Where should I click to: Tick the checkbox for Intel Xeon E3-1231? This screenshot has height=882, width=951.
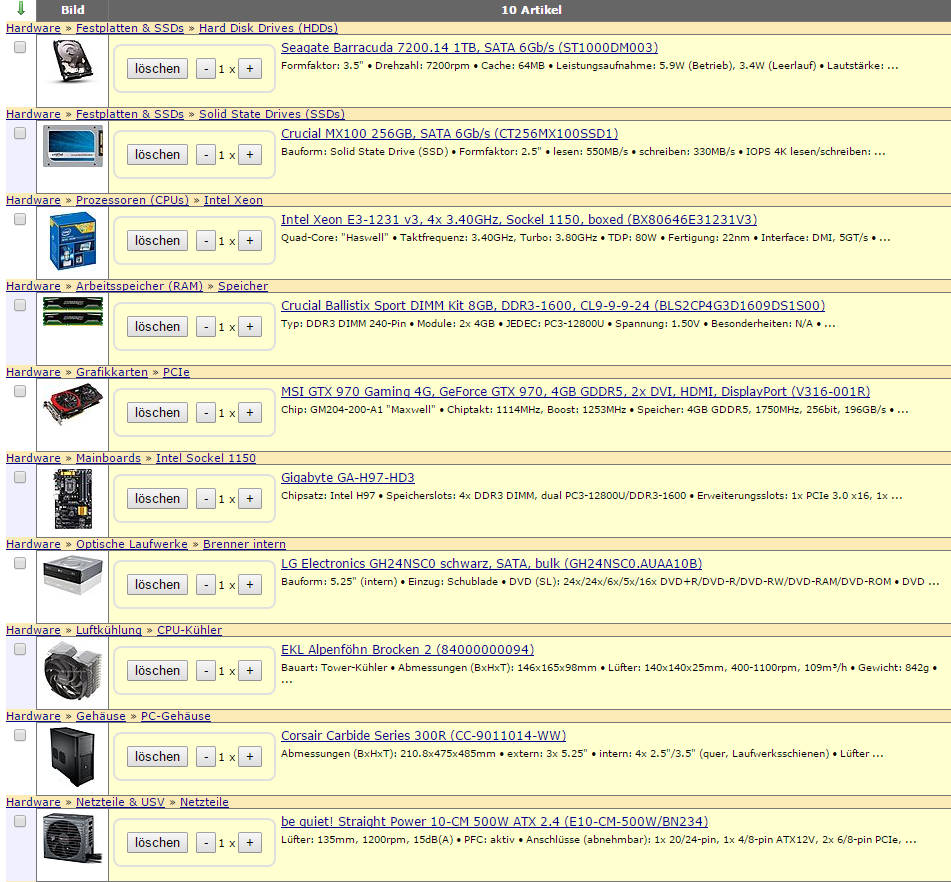(x=20, y=220)
